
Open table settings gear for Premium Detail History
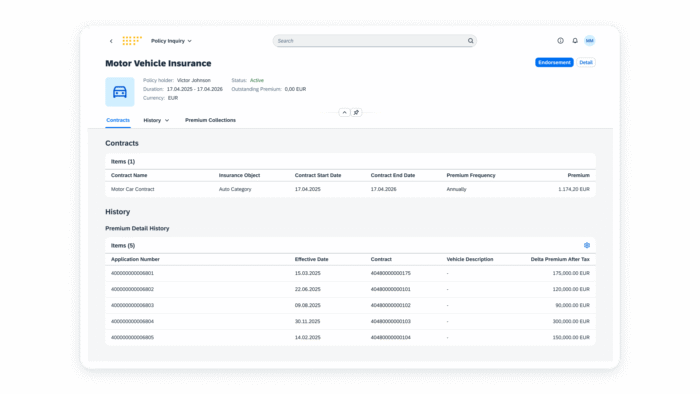[x=587, y=245]
